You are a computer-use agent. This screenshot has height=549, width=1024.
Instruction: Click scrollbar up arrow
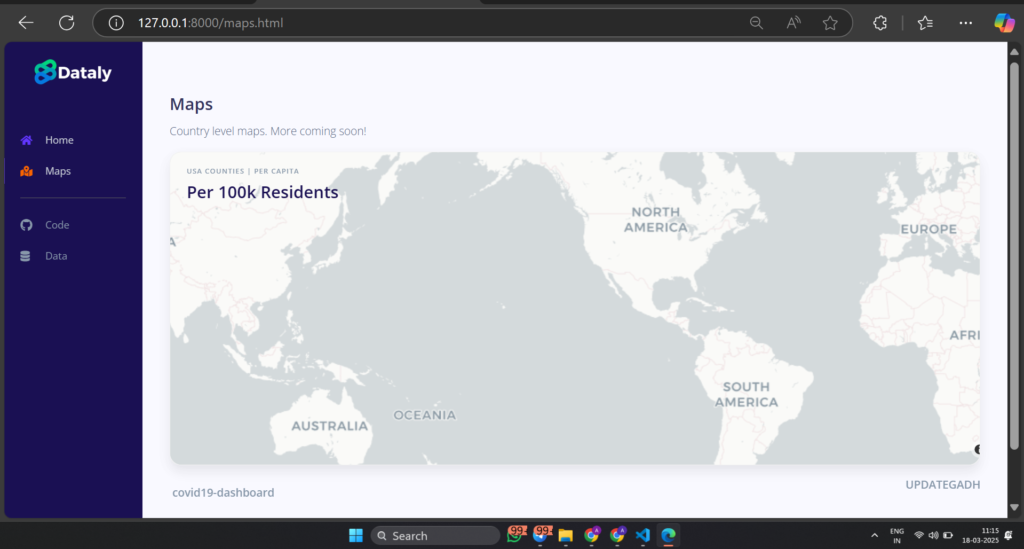(x=1014, y=52)
